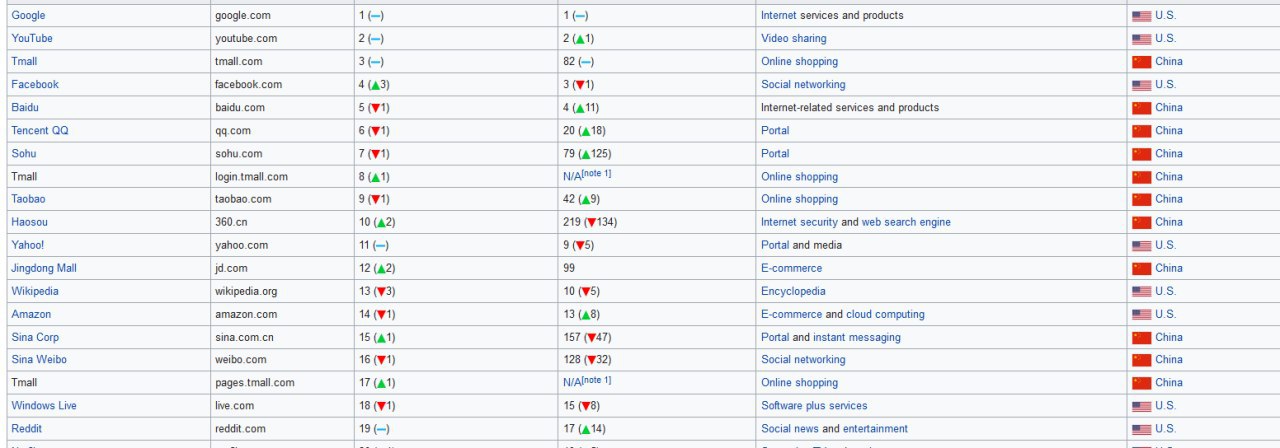Open the Reddit article link
Viewport: 1280px width, 448px height.
[27, 429]
